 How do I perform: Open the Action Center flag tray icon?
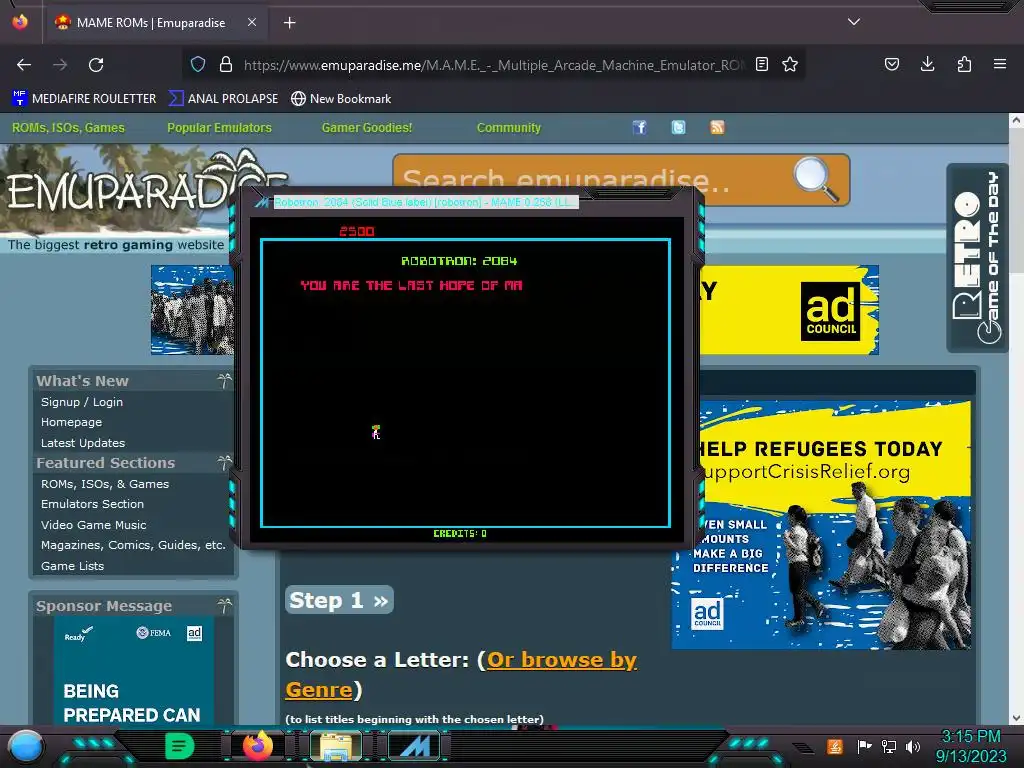point(865,746)
